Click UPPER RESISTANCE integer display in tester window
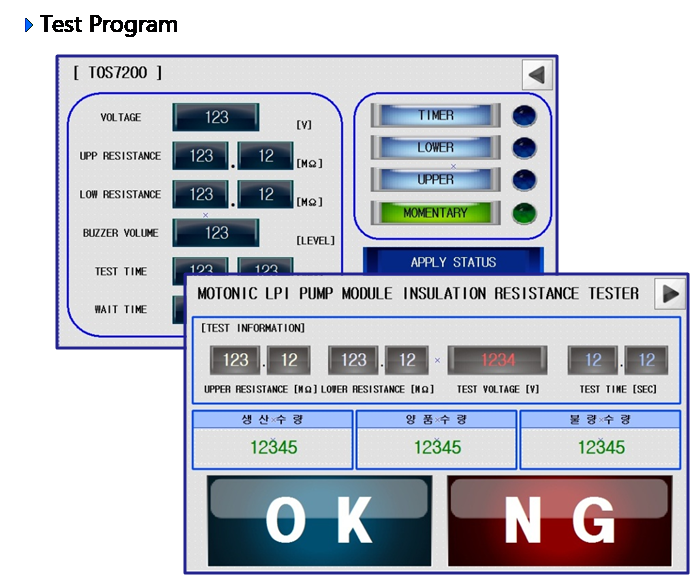Viewport: 690px width, 575px height. pyautogui.click(x=235, y=360)
